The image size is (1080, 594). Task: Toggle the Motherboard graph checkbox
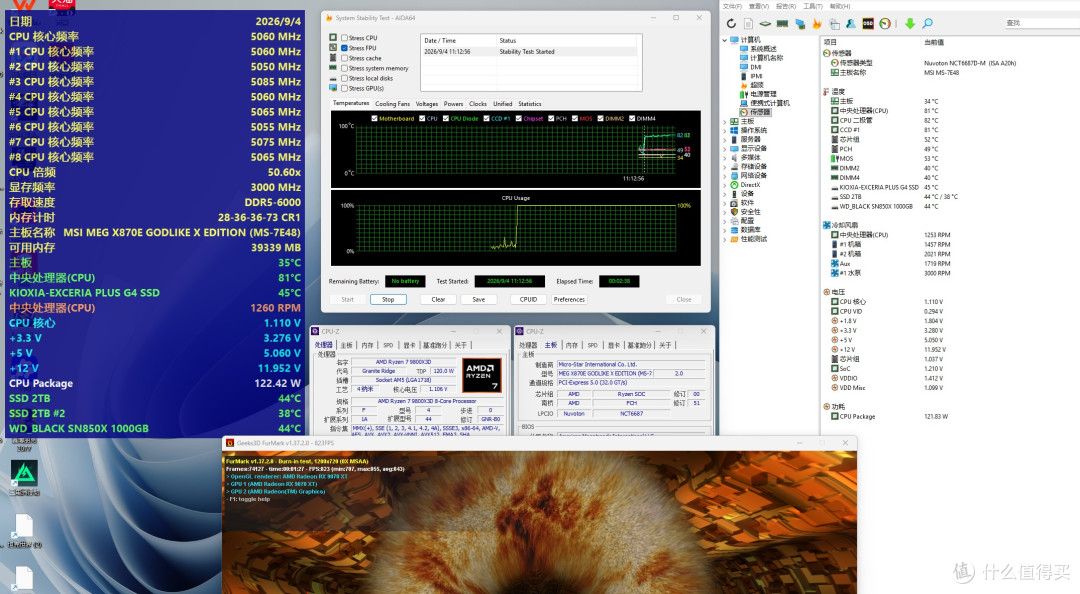tap(374, 119)
